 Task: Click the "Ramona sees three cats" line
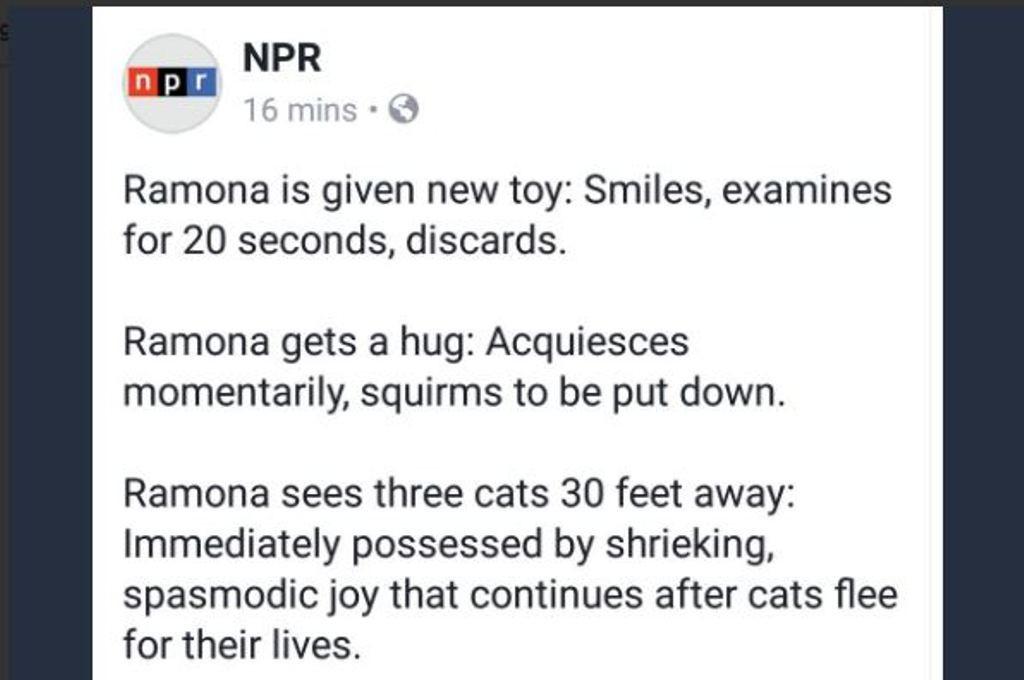point(459,494)
